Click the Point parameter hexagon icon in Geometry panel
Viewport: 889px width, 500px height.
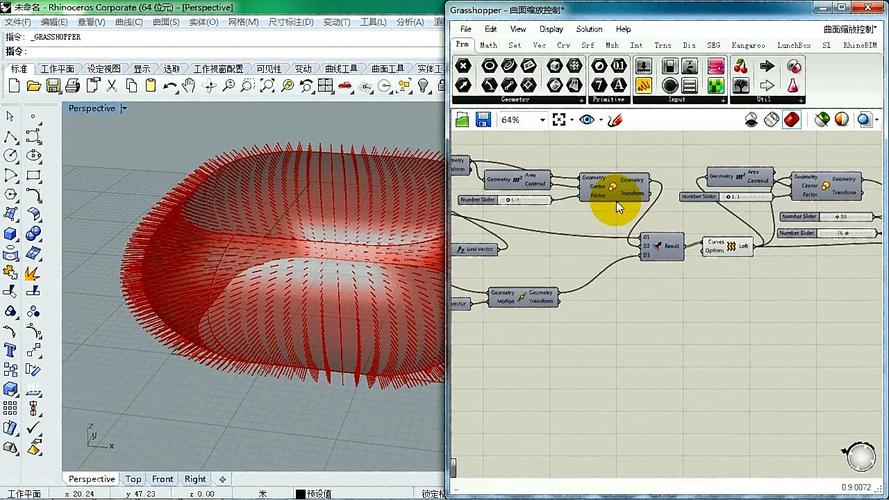pyautogui.click(x=463, y=66)
